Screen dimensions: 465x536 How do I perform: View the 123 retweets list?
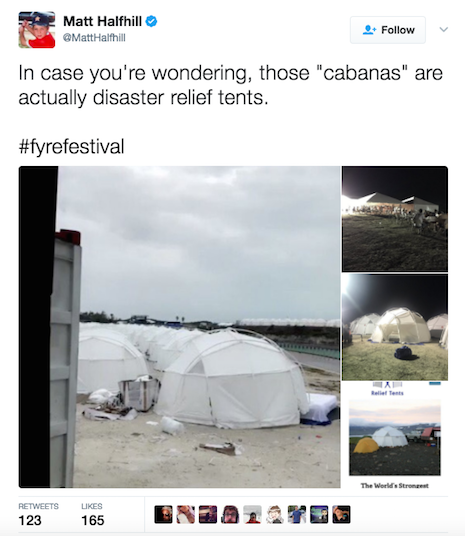tap(38, 514)
